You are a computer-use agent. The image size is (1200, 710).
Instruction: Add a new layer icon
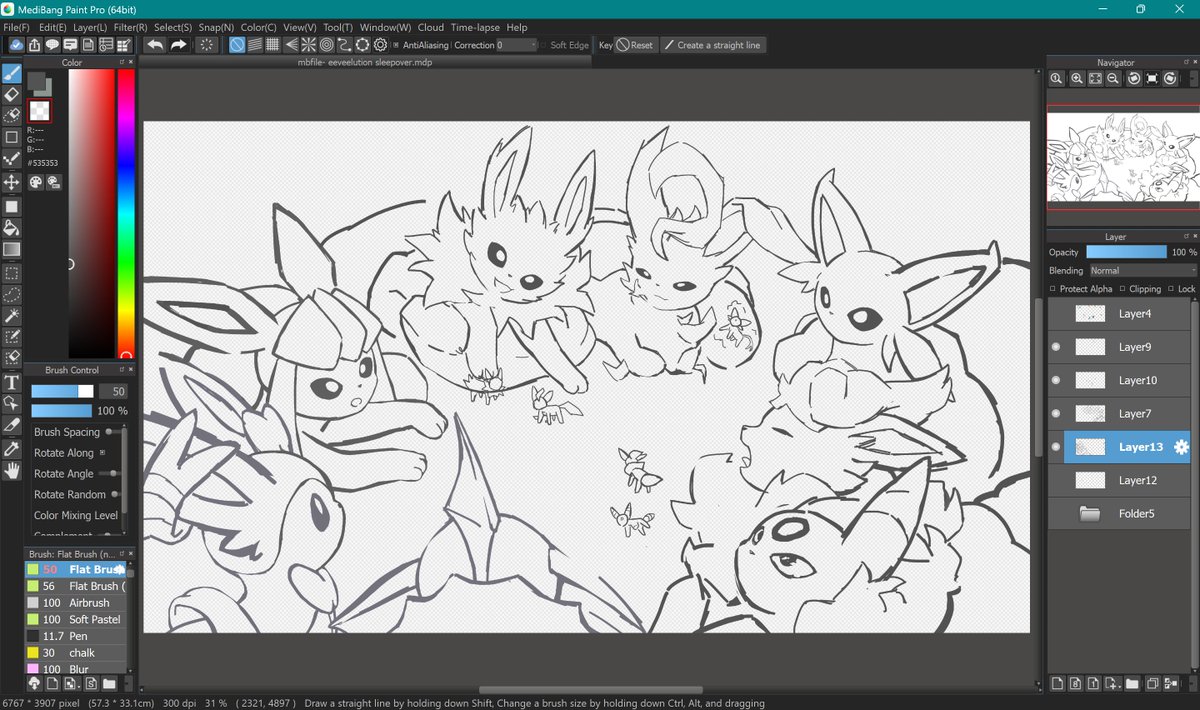point(1057,684)
